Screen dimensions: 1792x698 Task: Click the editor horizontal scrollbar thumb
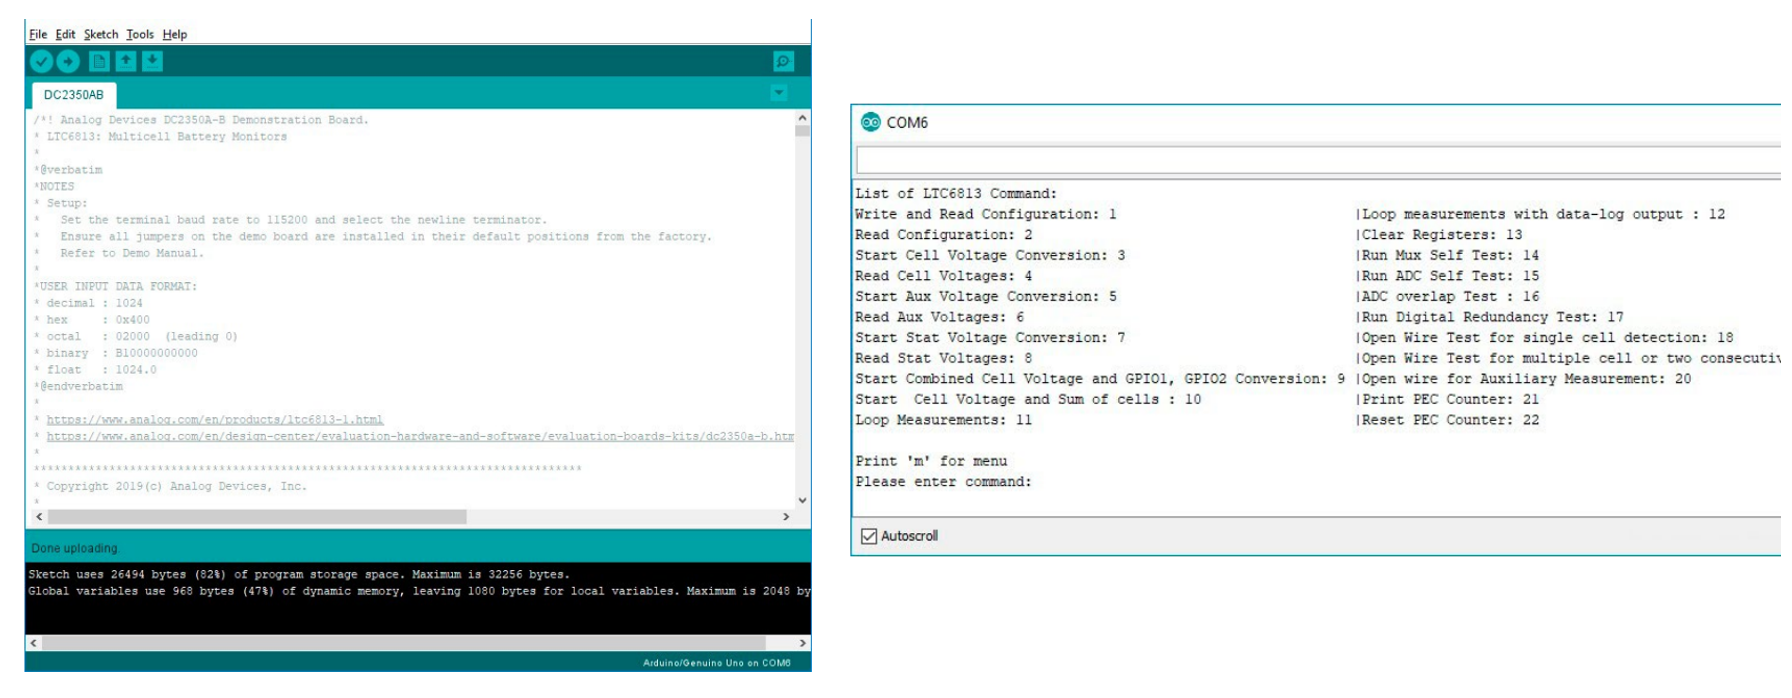point(257,517)
